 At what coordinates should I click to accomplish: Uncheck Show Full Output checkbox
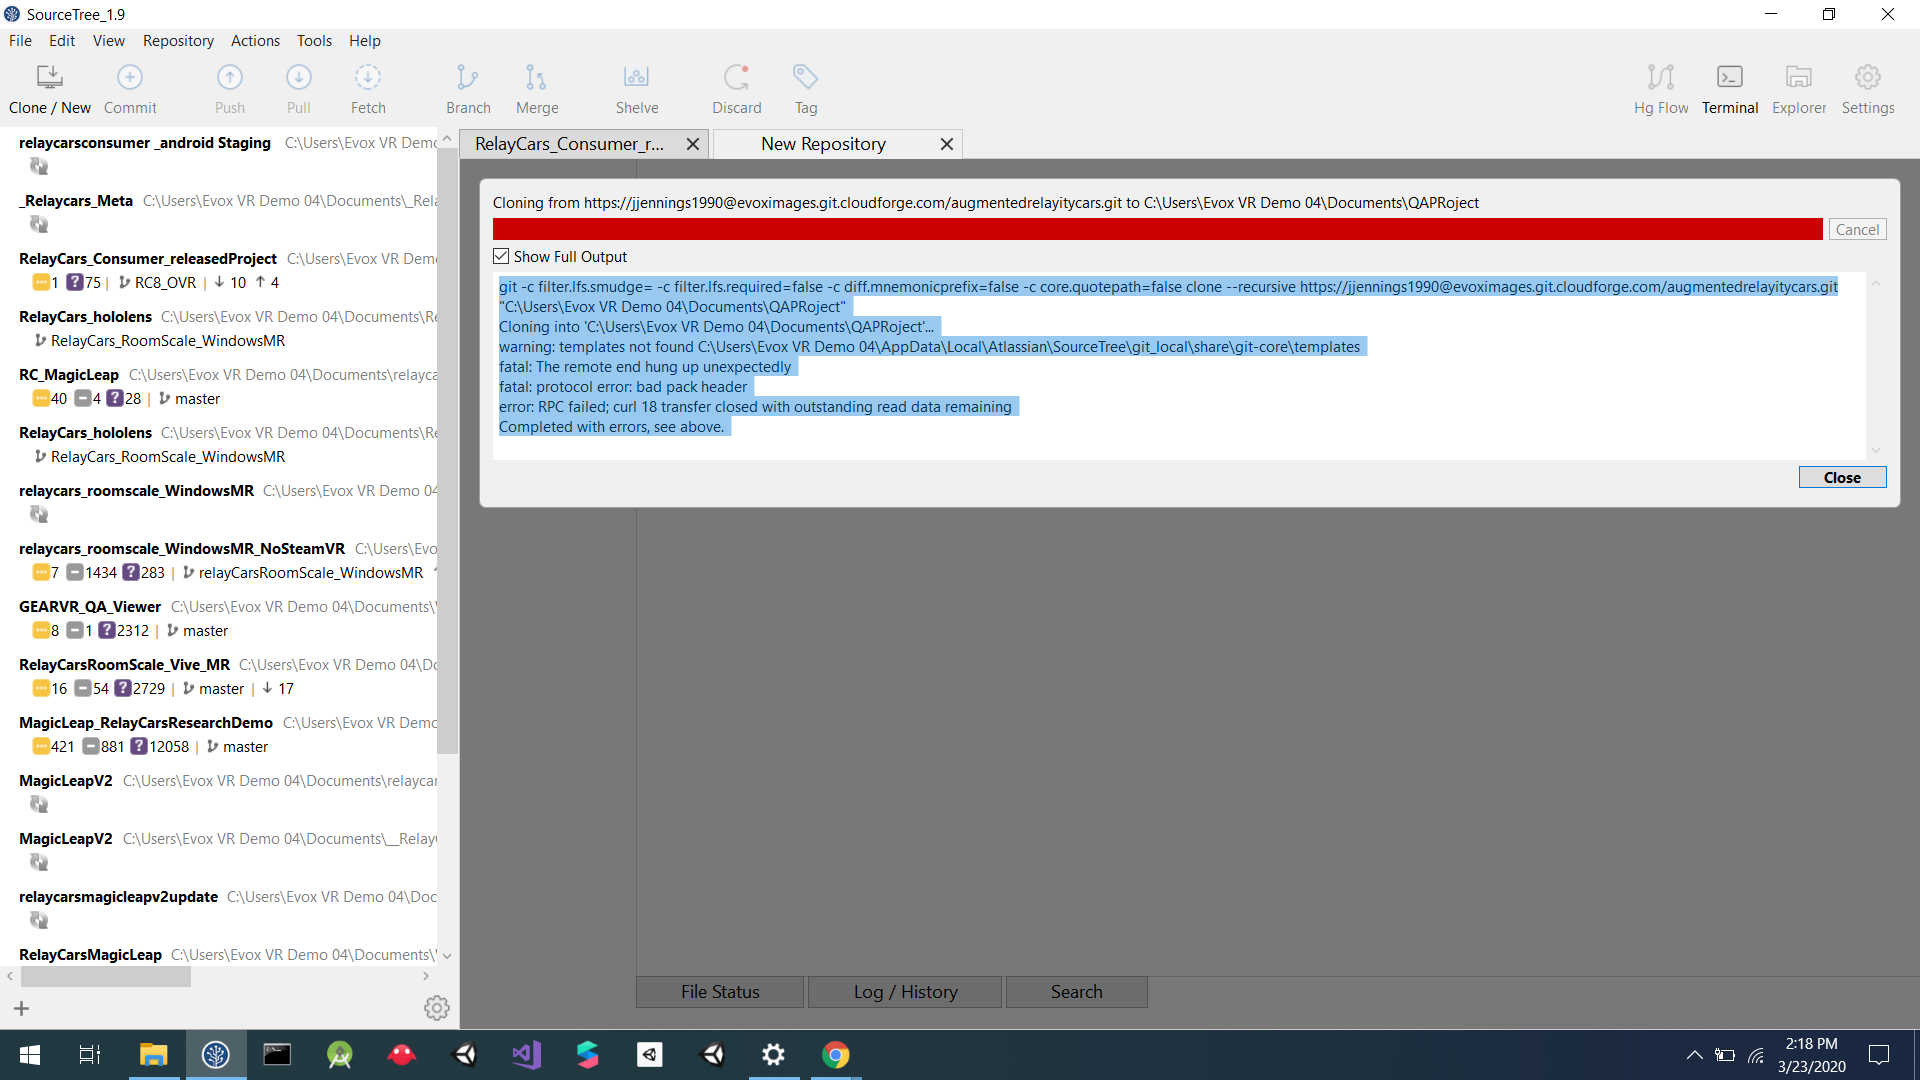point(501,257)
